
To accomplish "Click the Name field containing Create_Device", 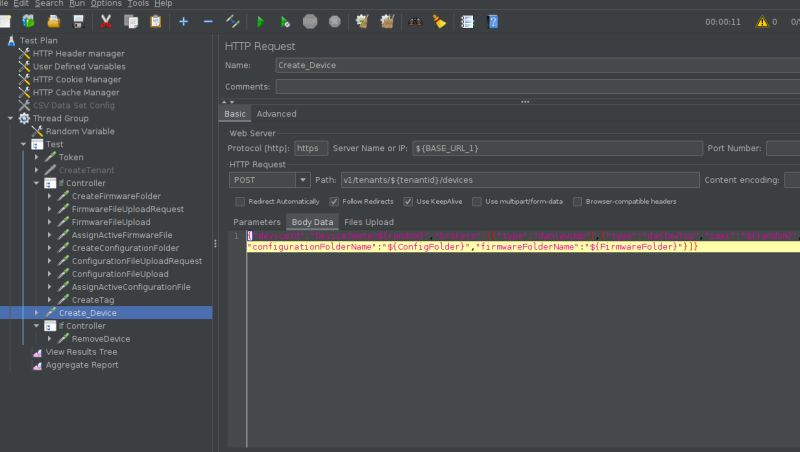I will pos(538,65).
